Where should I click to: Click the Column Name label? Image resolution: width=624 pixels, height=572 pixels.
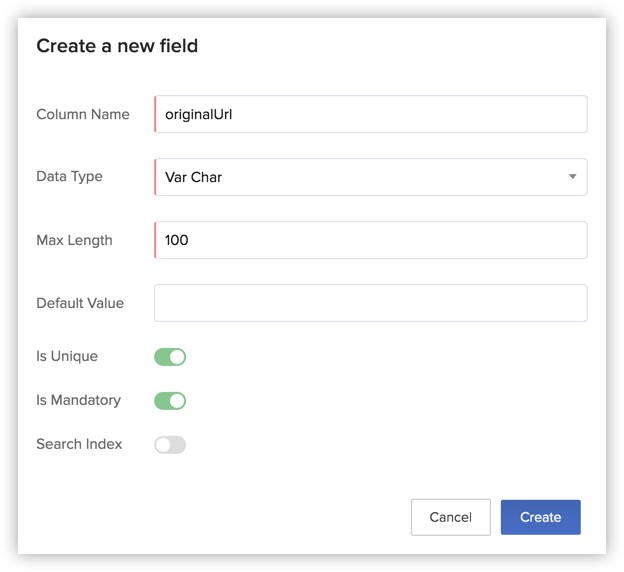[x=83, y=114]
